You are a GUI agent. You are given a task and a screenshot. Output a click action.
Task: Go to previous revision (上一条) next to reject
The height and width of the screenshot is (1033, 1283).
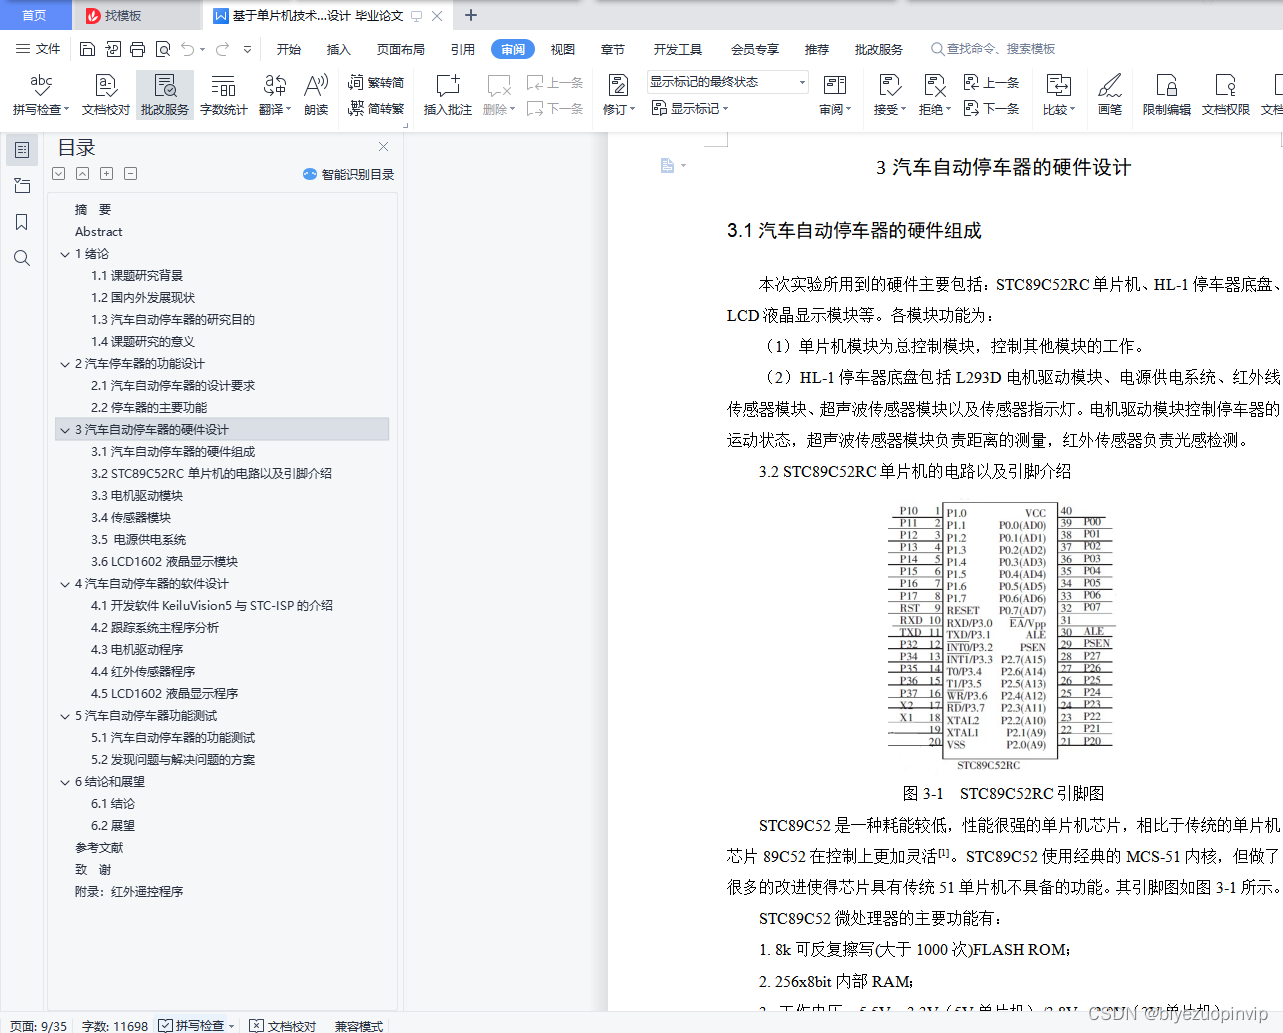[x=991, y=83]
